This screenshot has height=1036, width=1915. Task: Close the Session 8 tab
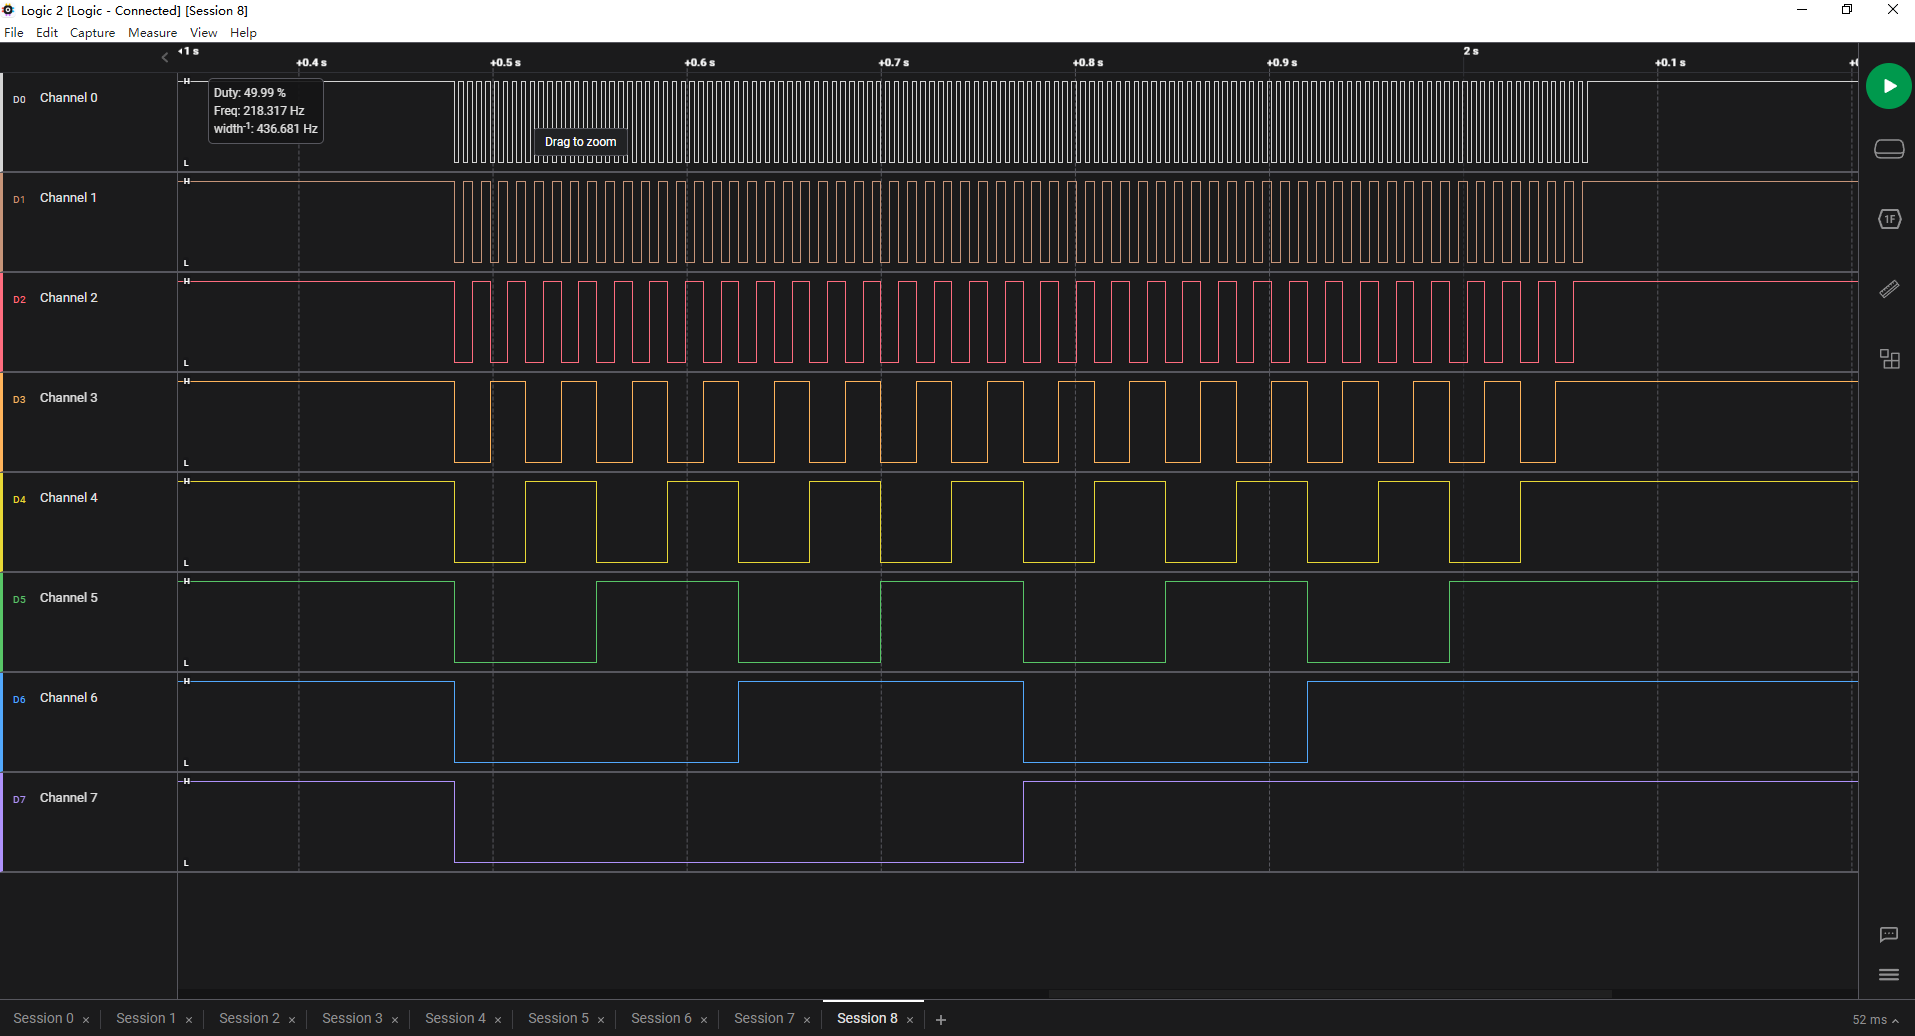click(910, 1020)
